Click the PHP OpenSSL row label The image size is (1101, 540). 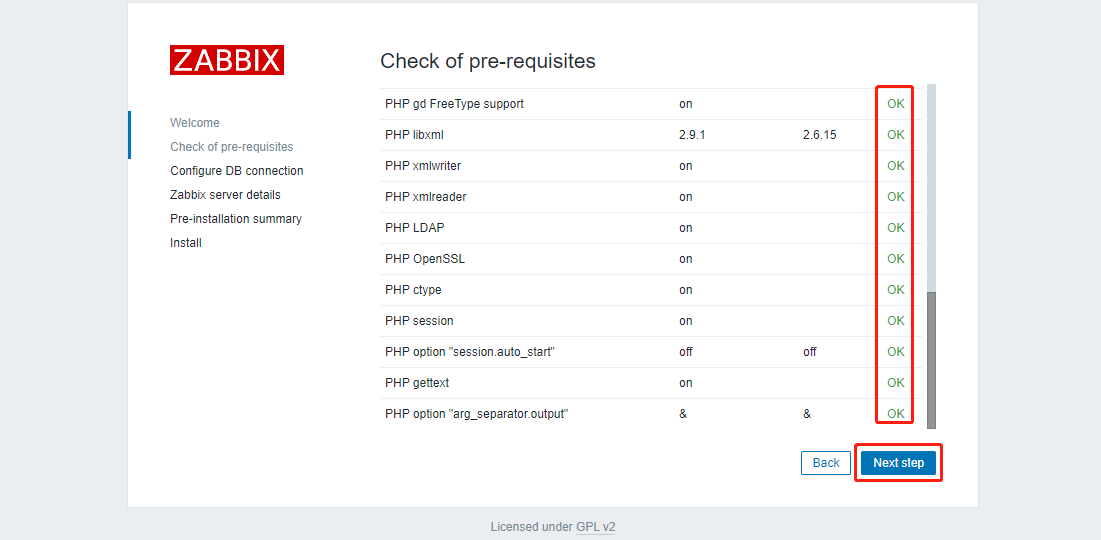425,259
